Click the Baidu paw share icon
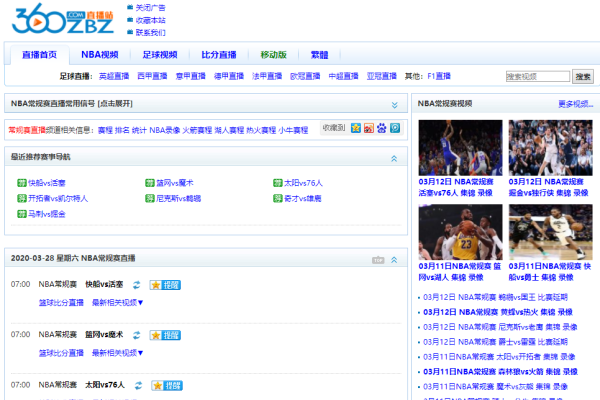 tap(382, 128)
